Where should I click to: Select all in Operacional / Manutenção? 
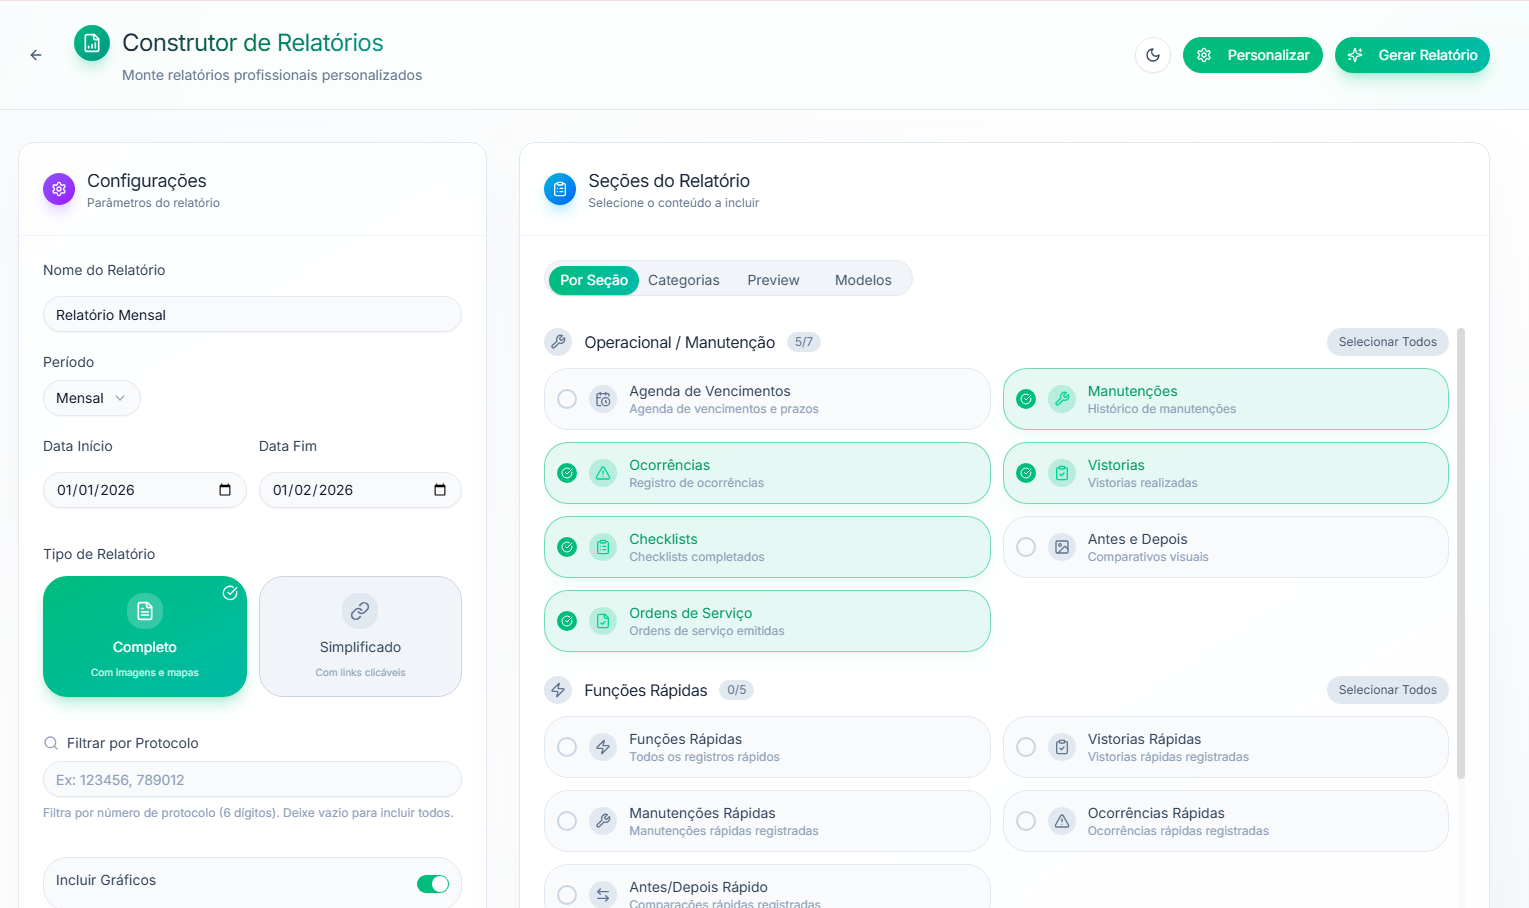[x=1388, y=342]
